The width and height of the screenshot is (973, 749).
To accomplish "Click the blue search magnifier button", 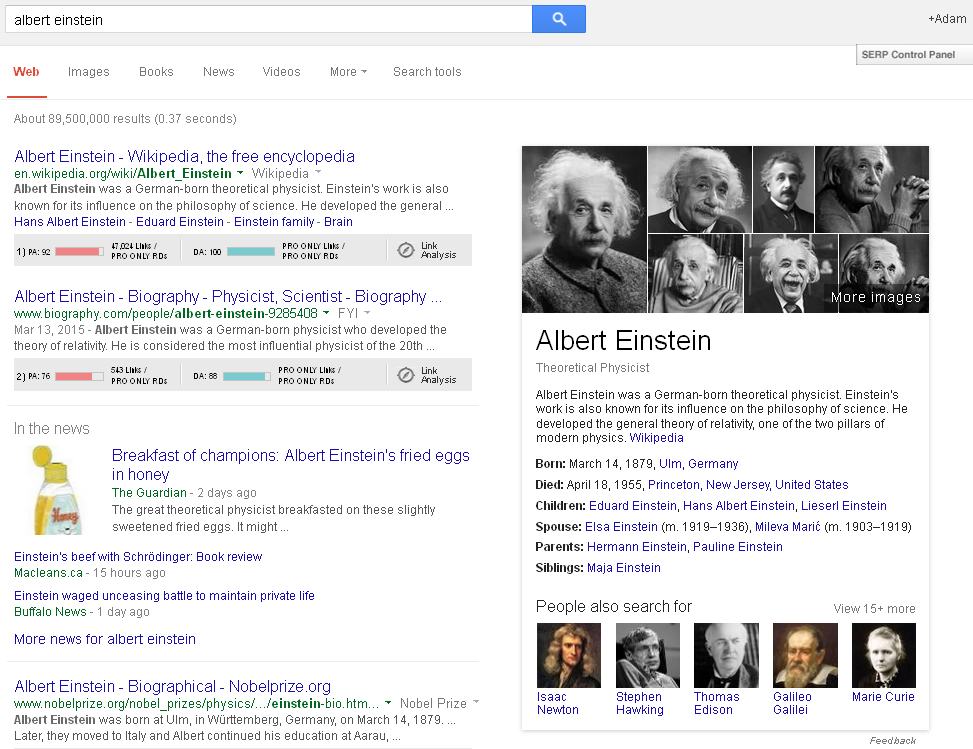I will [558, 19].
